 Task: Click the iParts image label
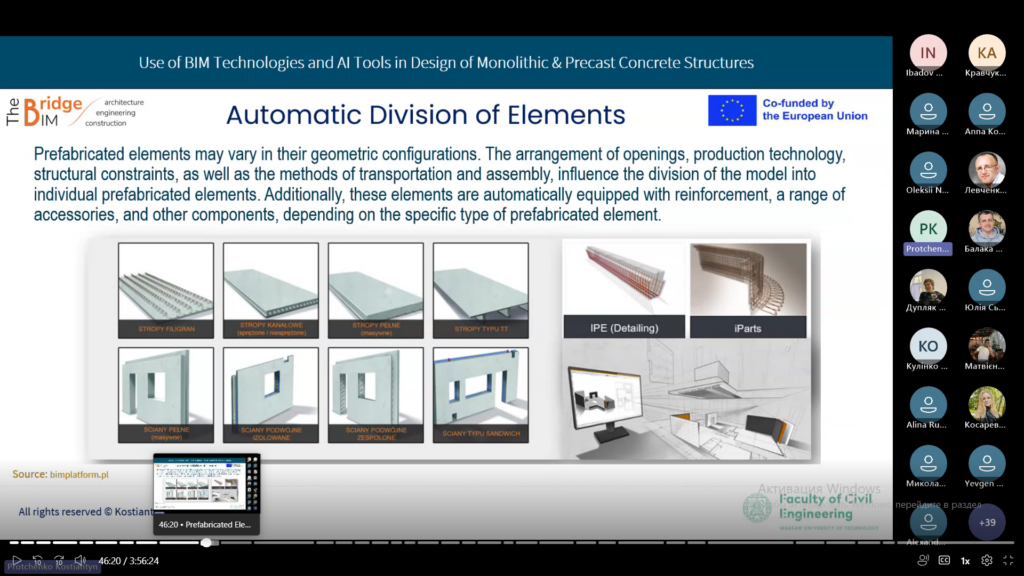point(749,327)
